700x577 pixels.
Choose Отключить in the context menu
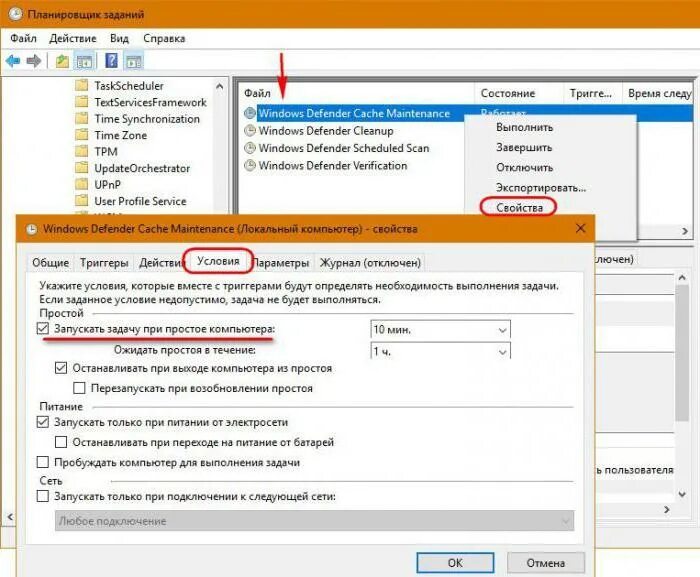coord(525,167)
